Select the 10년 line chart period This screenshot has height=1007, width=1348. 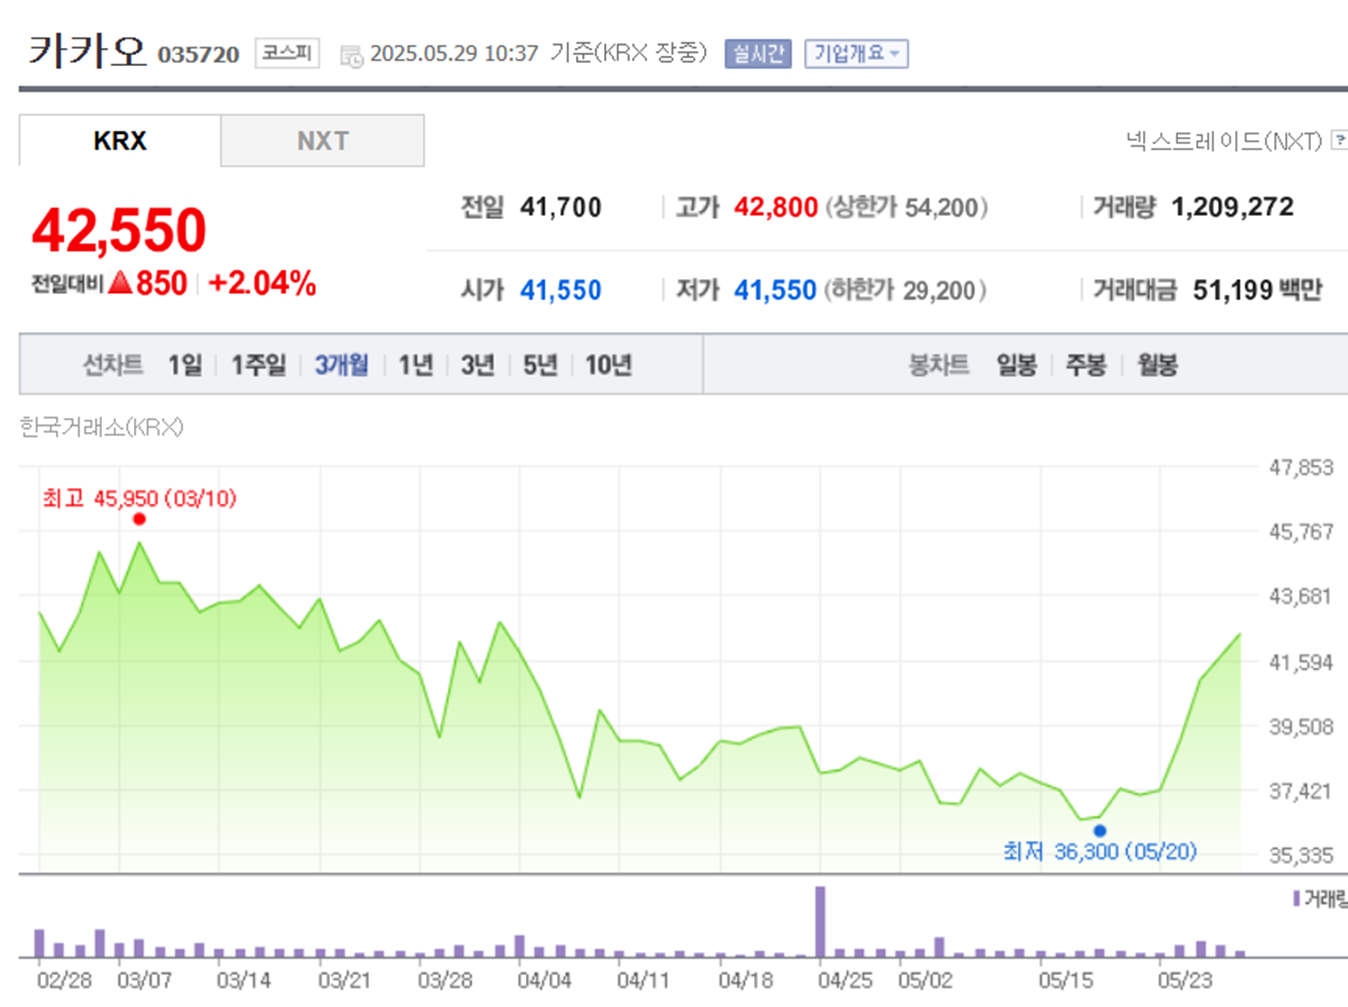coord(608,365)
